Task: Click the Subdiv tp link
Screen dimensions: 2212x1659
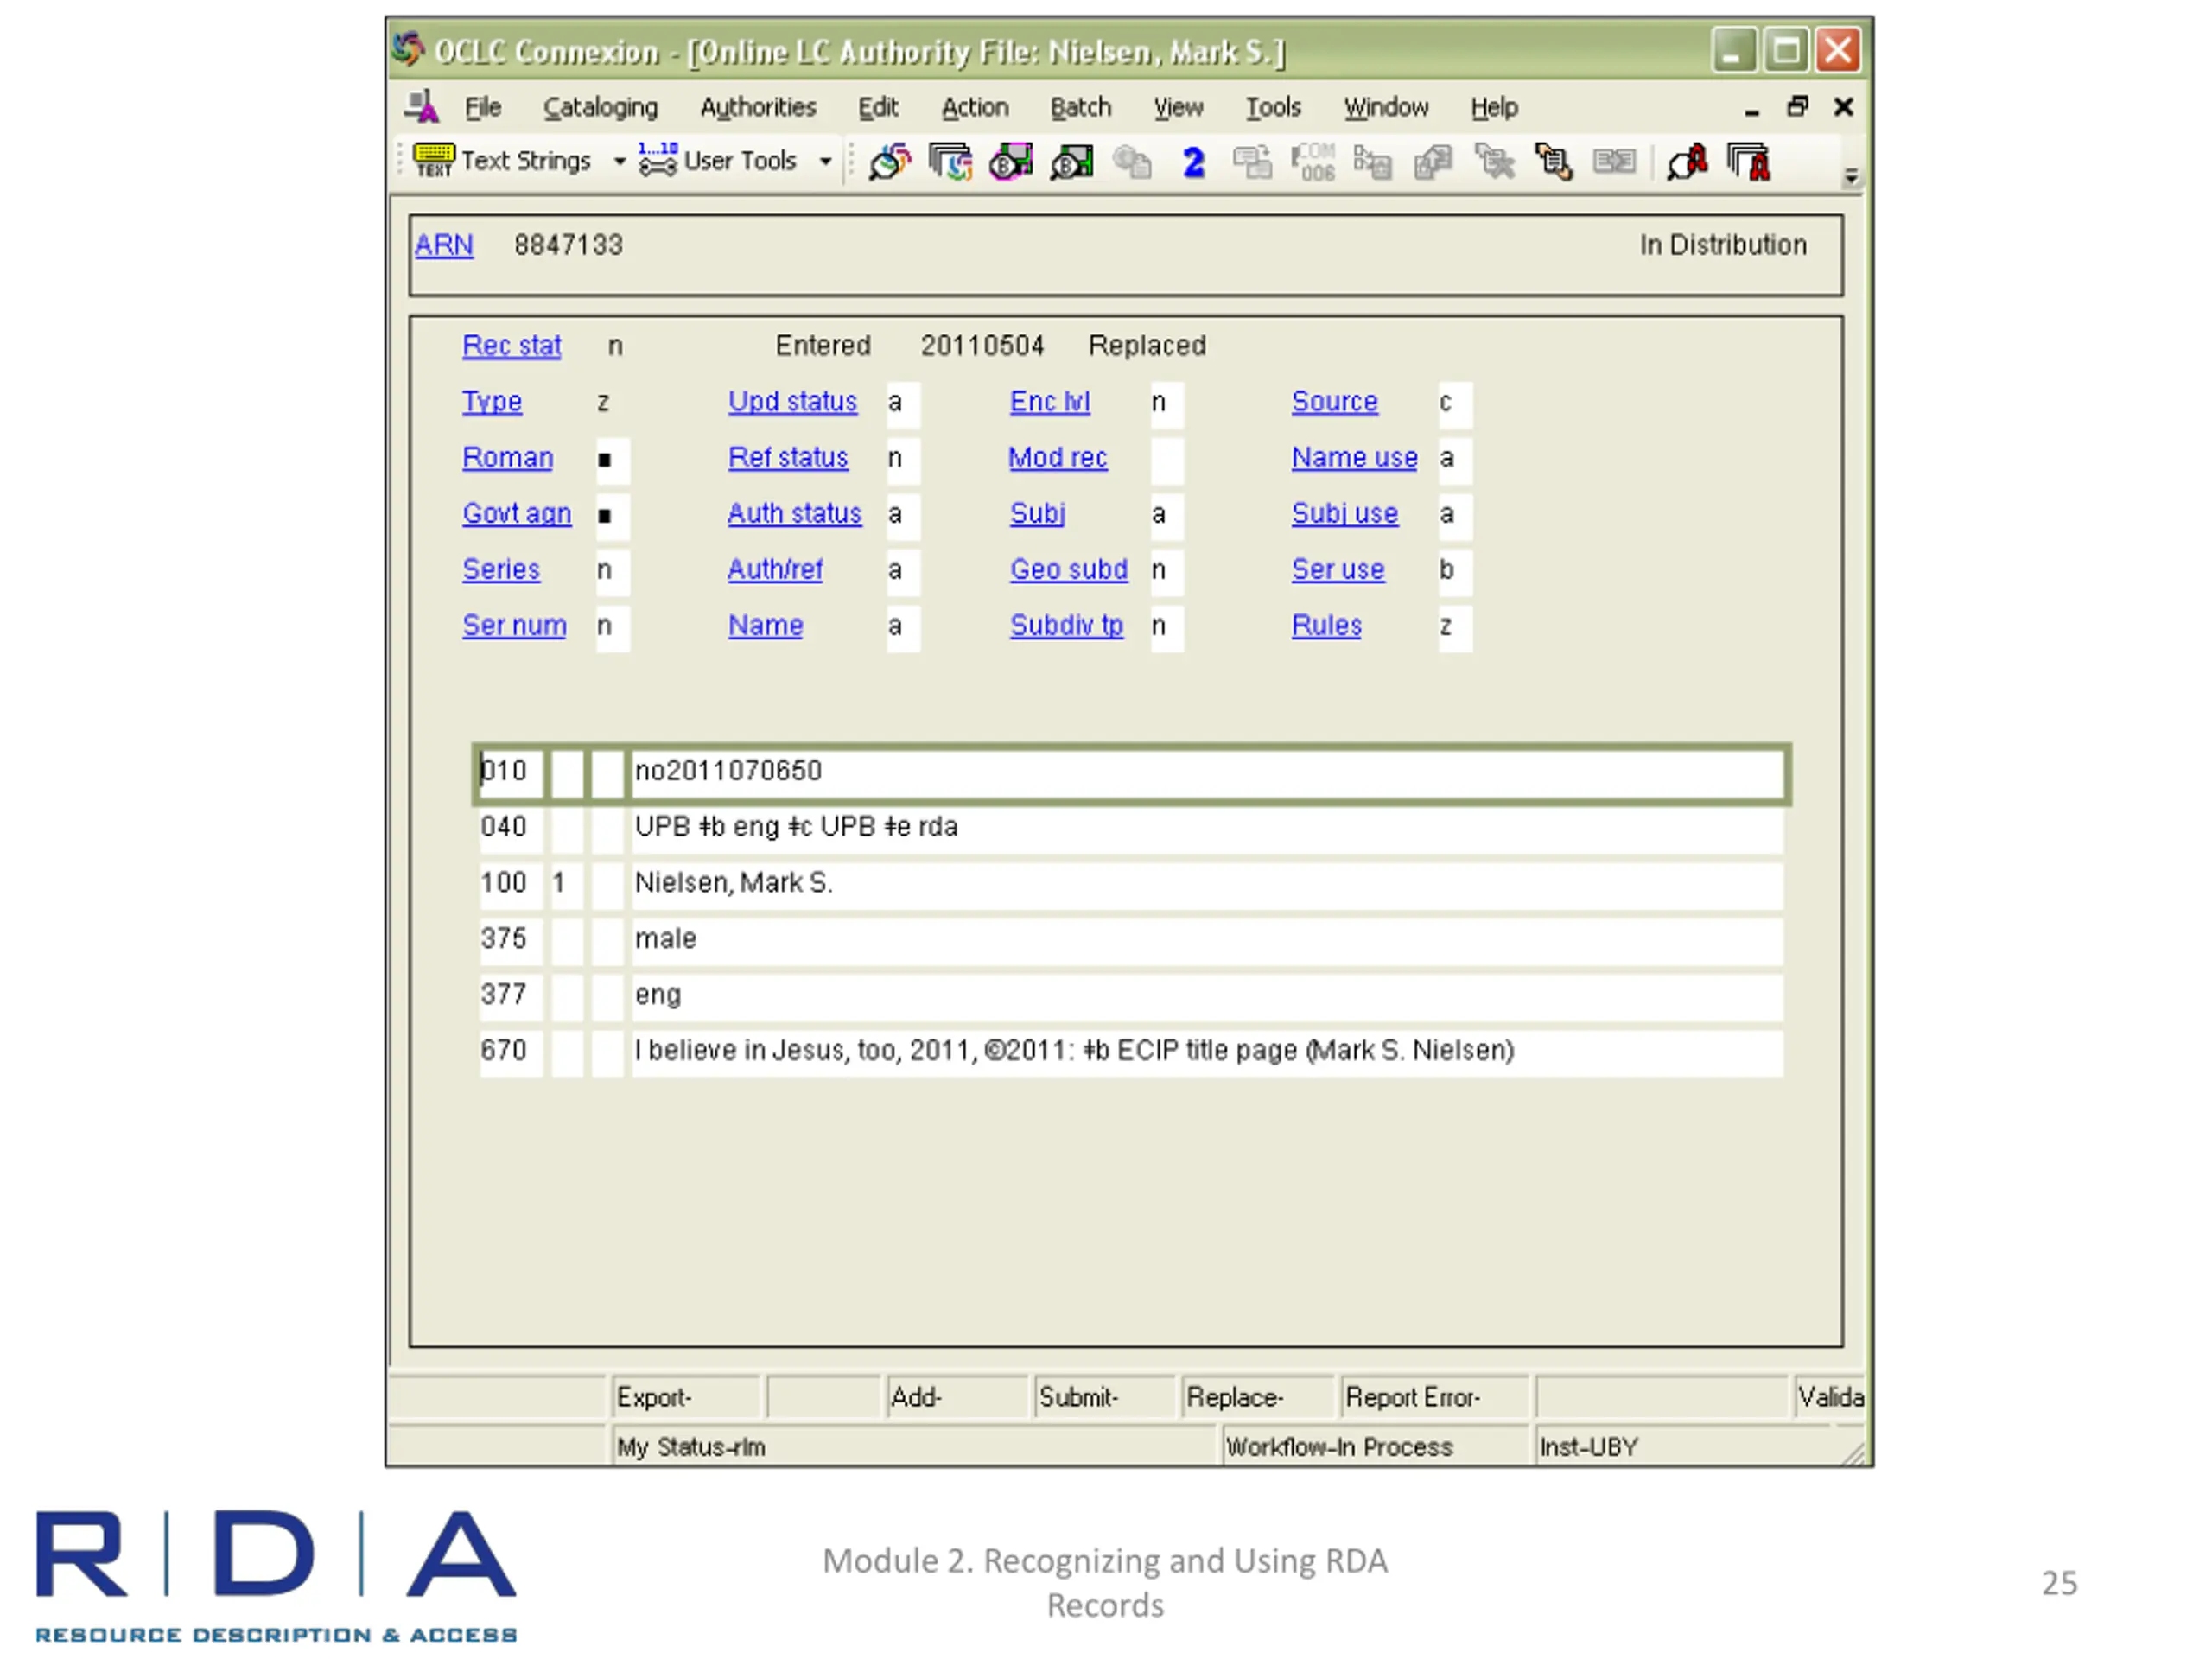Action: pyautogui.click(x=1066, y=626)
